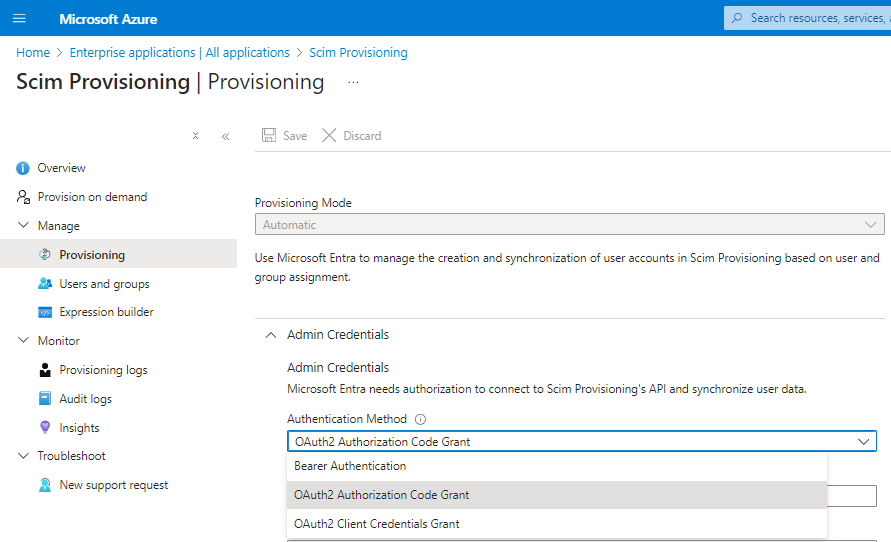
Task: Collapse the Manage section chevron
Action: pyautogui.click(x=23, y=225)
